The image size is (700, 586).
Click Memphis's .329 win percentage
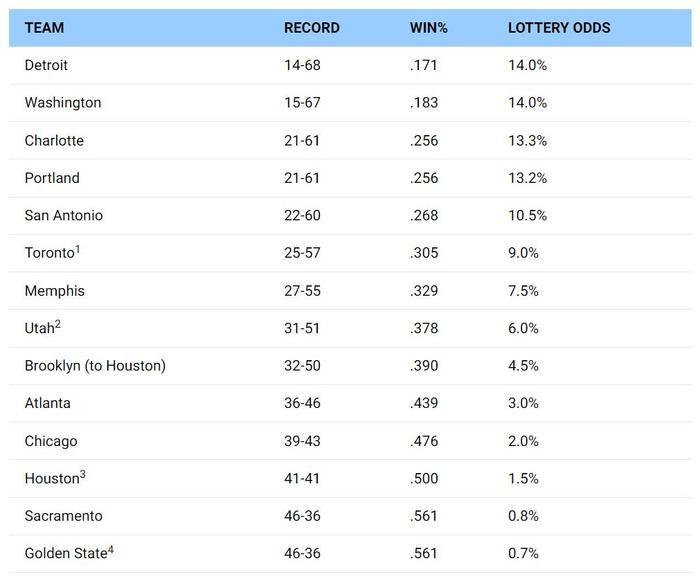click(424, 291)
